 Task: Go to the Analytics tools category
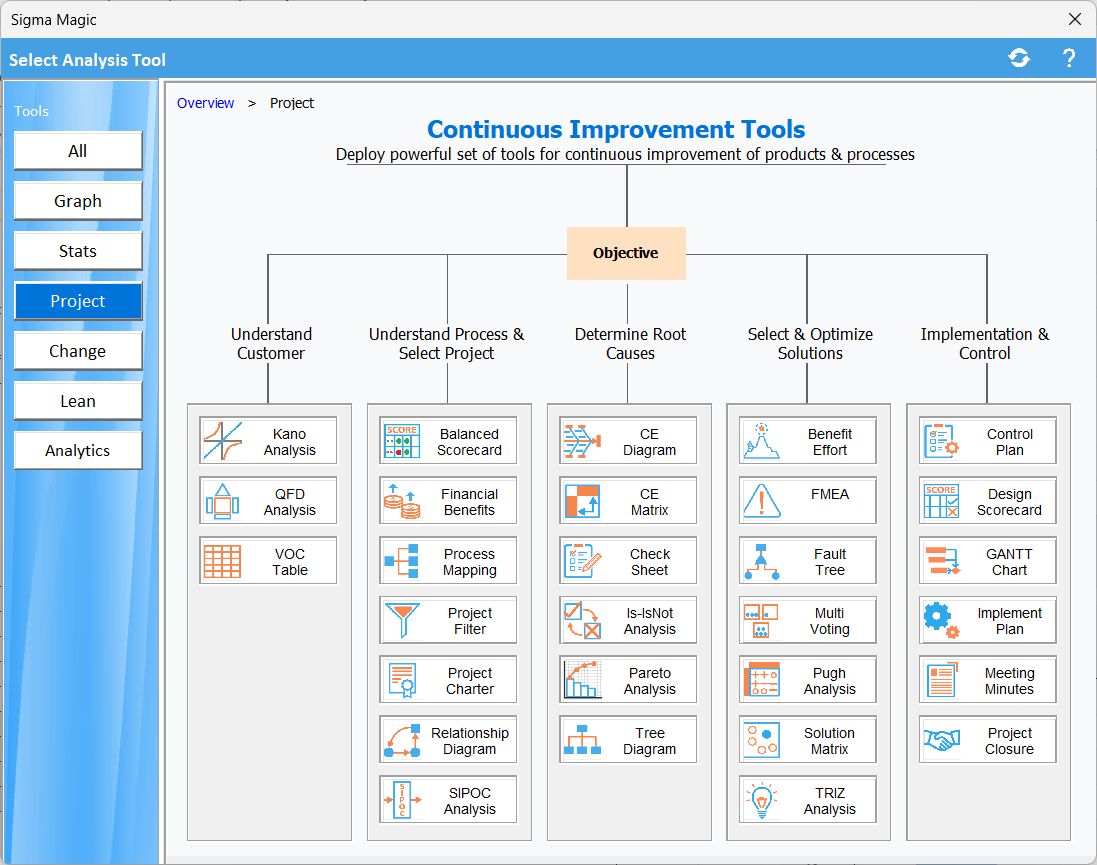tap(78, 451)
